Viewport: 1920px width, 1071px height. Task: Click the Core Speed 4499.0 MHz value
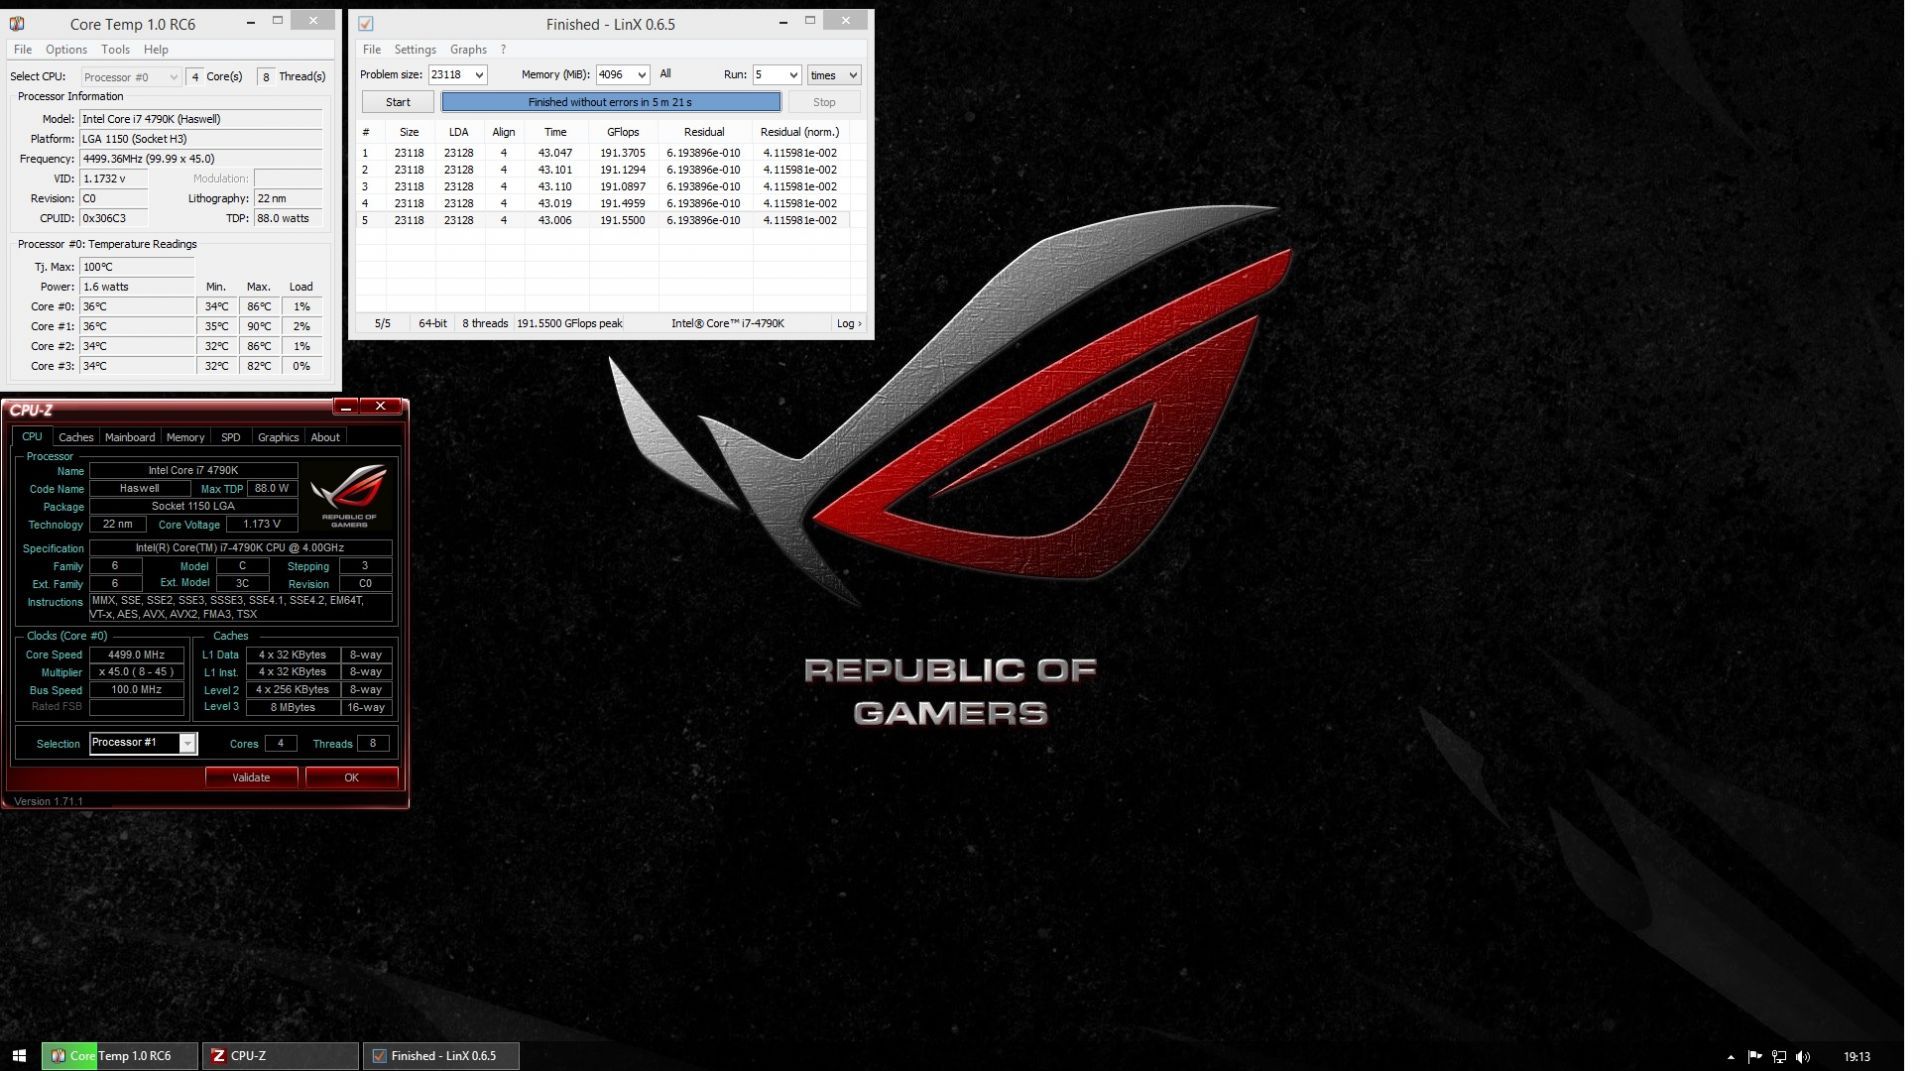coord(136,655)
